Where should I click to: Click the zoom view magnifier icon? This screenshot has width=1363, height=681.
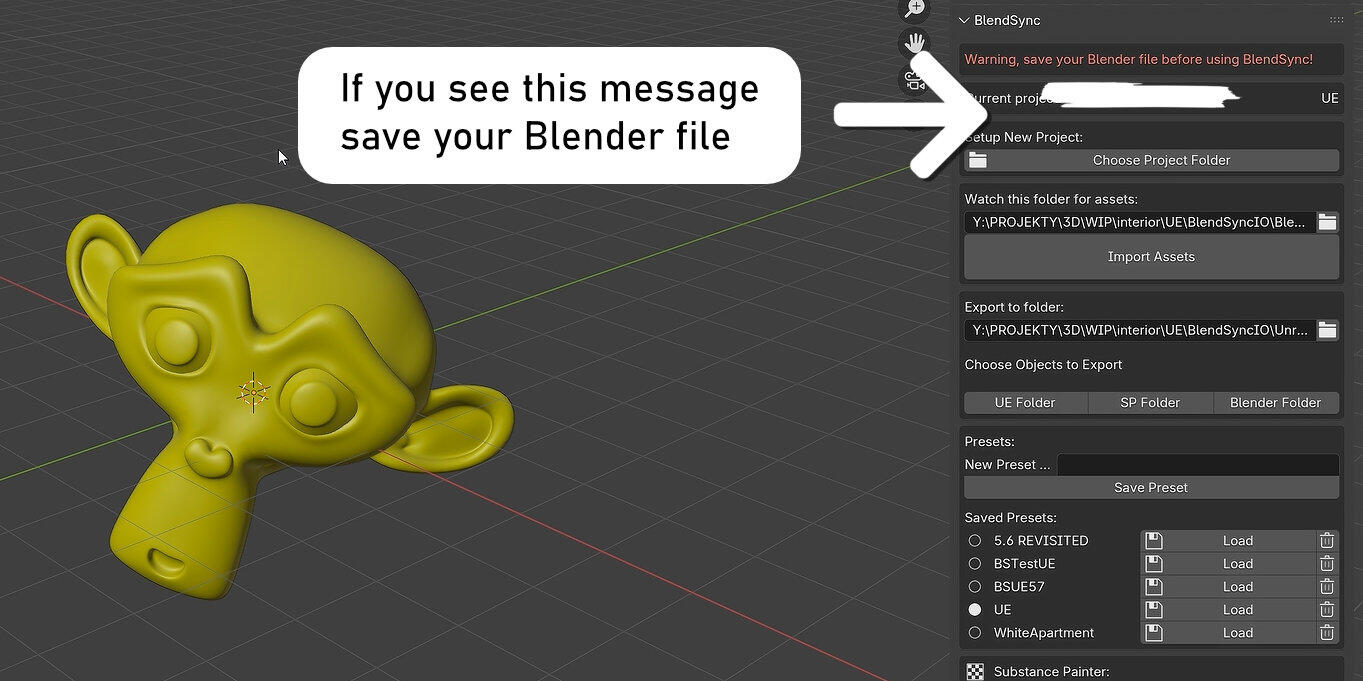point(915,9)
